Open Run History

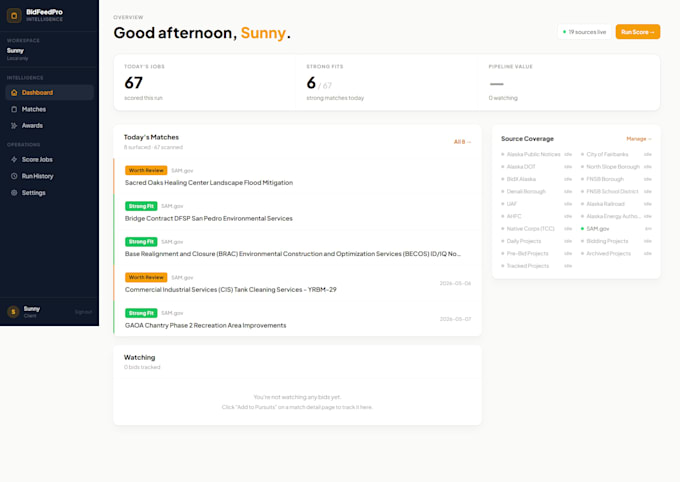pyautogui.click(x=49, y=176)
